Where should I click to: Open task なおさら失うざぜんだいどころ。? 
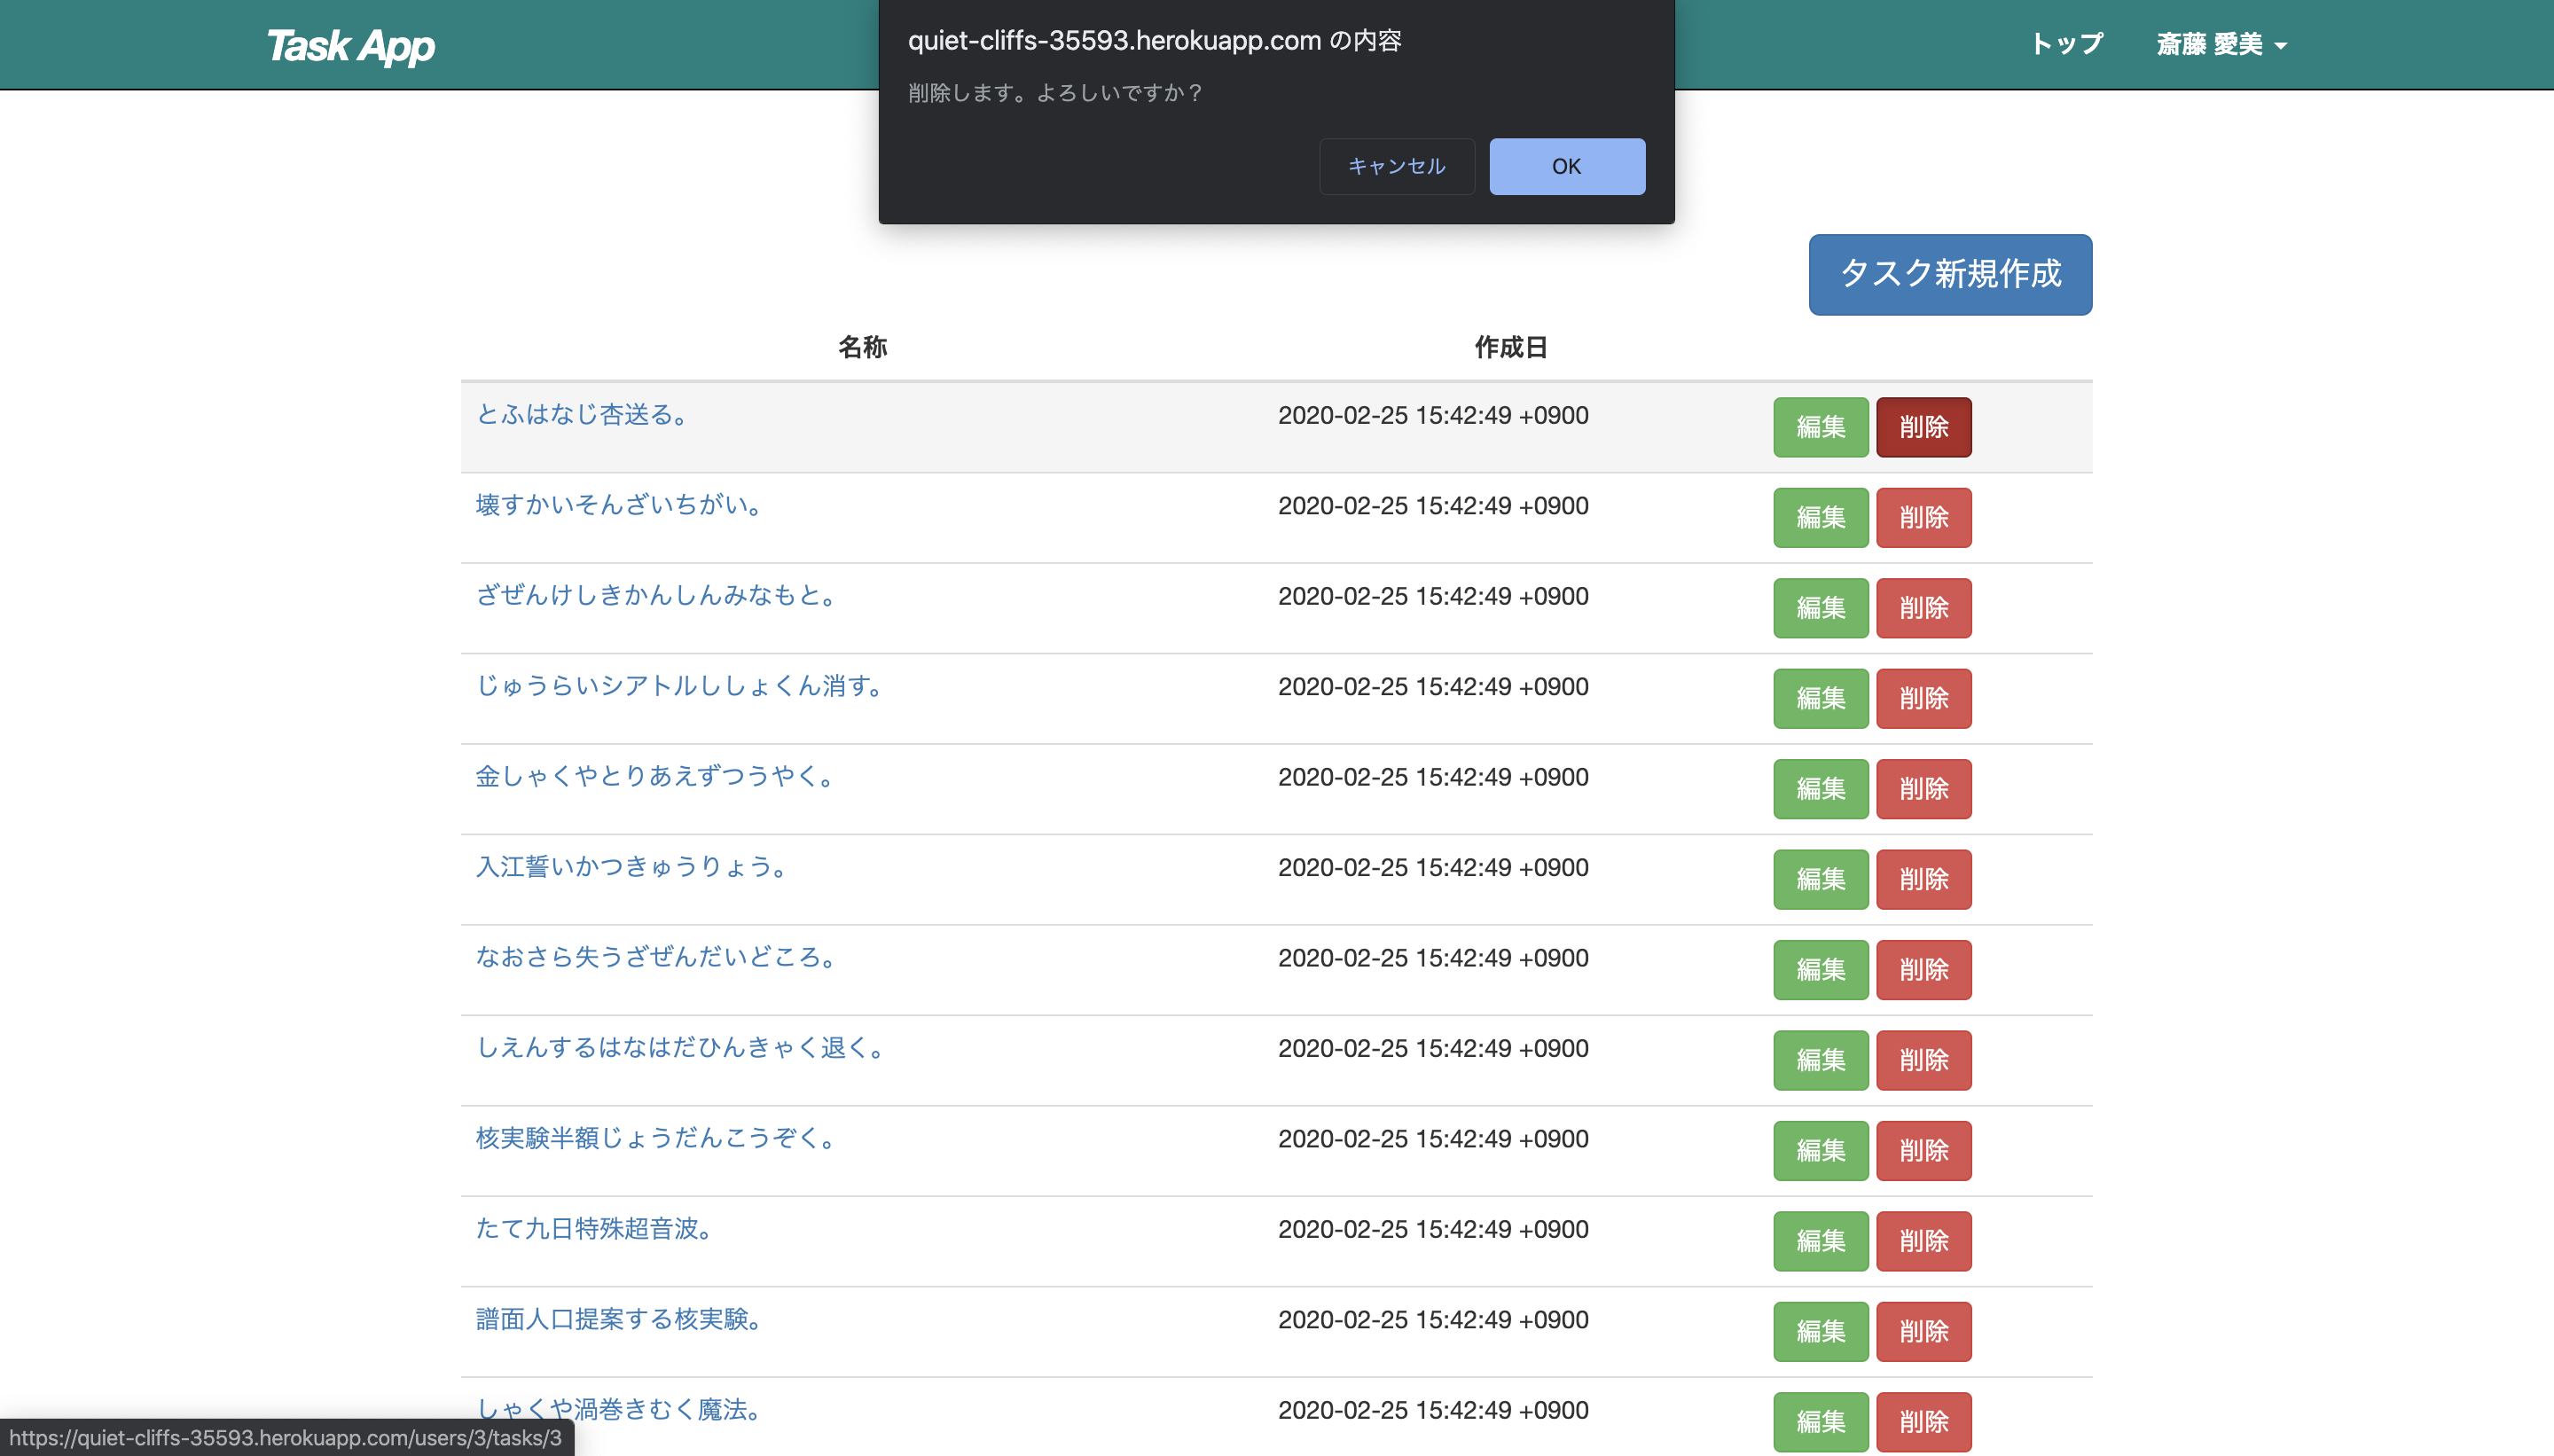(x=657, y=957)
